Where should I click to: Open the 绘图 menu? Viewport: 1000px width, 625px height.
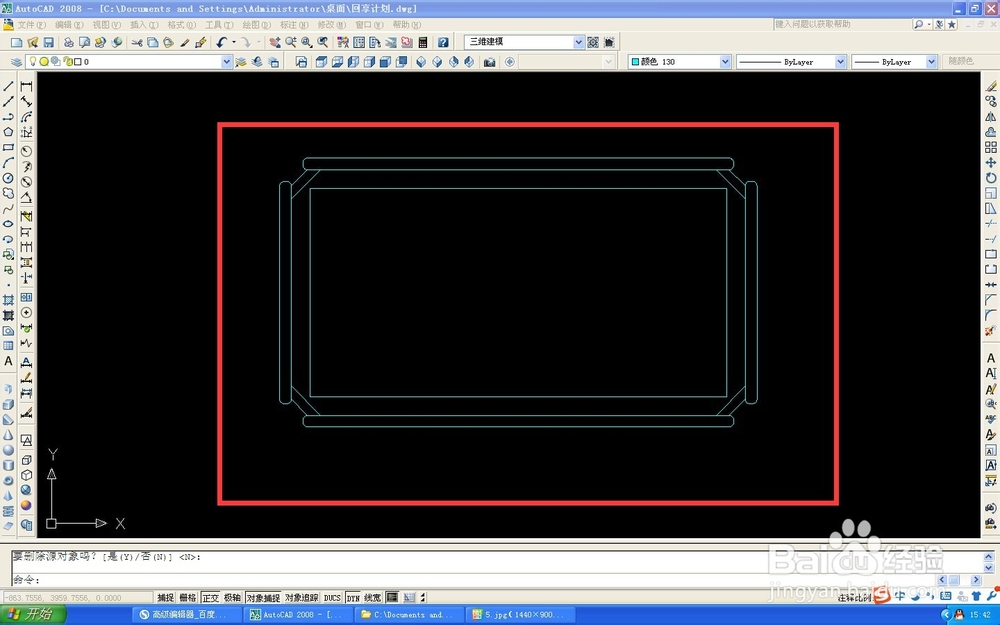(x=256, y=25)
